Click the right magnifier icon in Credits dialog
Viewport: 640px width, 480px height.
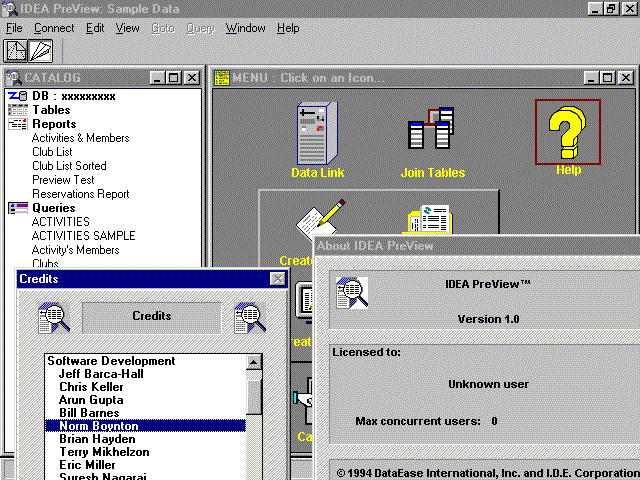[x=250, y=318]
